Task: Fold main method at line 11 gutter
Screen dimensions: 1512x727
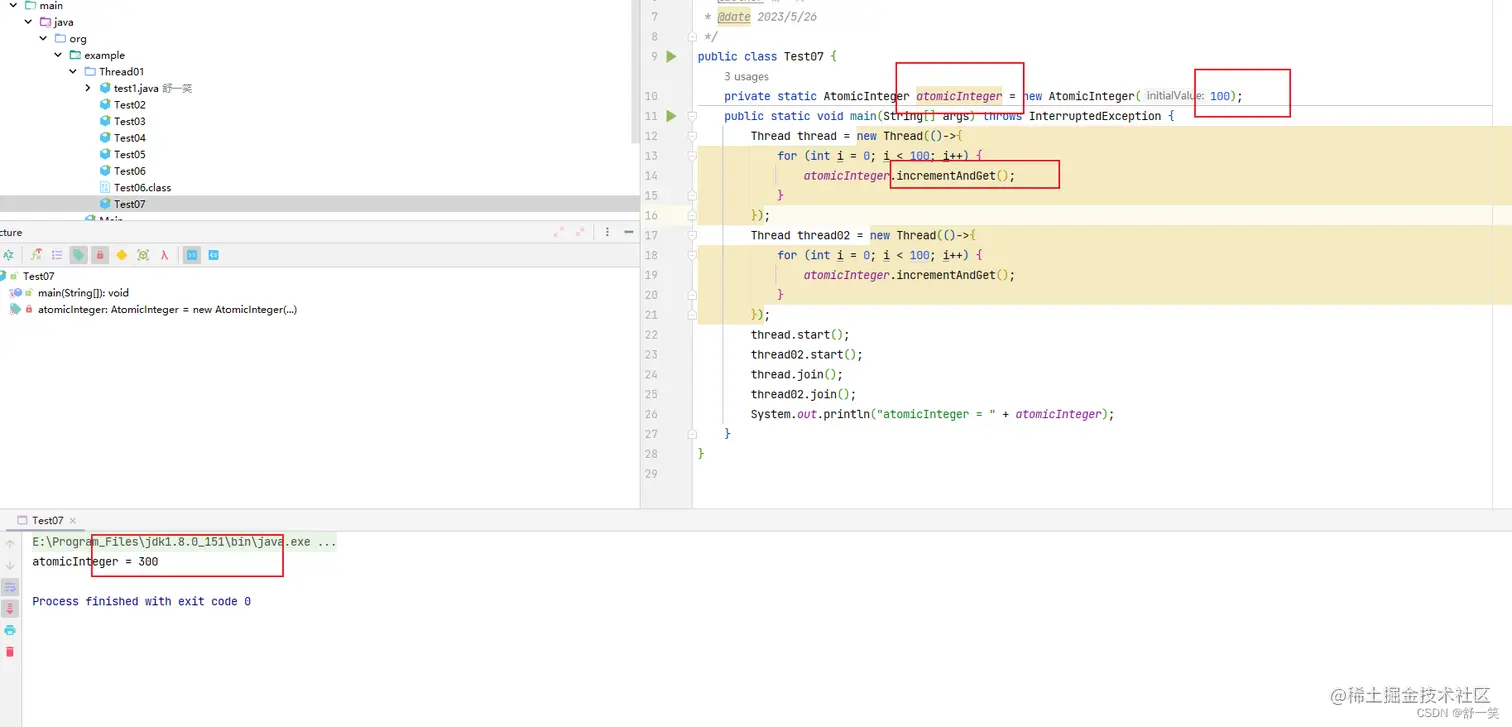Action: pos(691,116)
